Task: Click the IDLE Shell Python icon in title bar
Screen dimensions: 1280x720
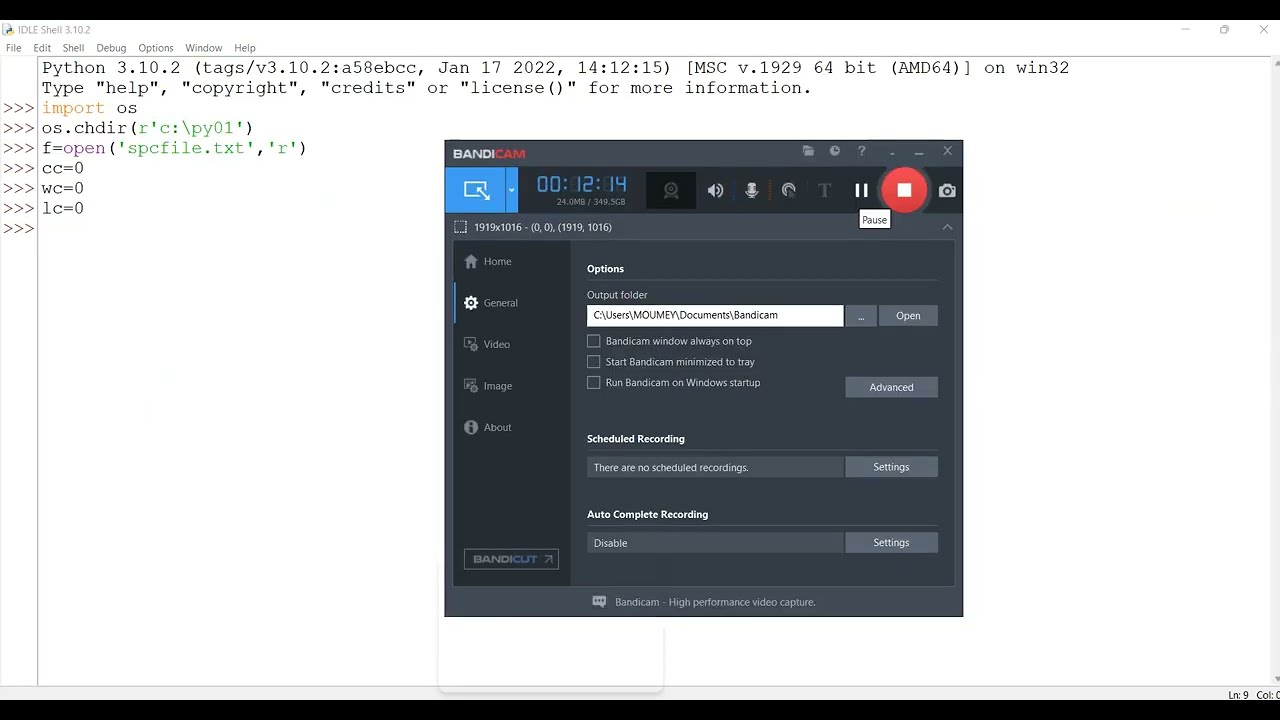Action: (8, 29)
